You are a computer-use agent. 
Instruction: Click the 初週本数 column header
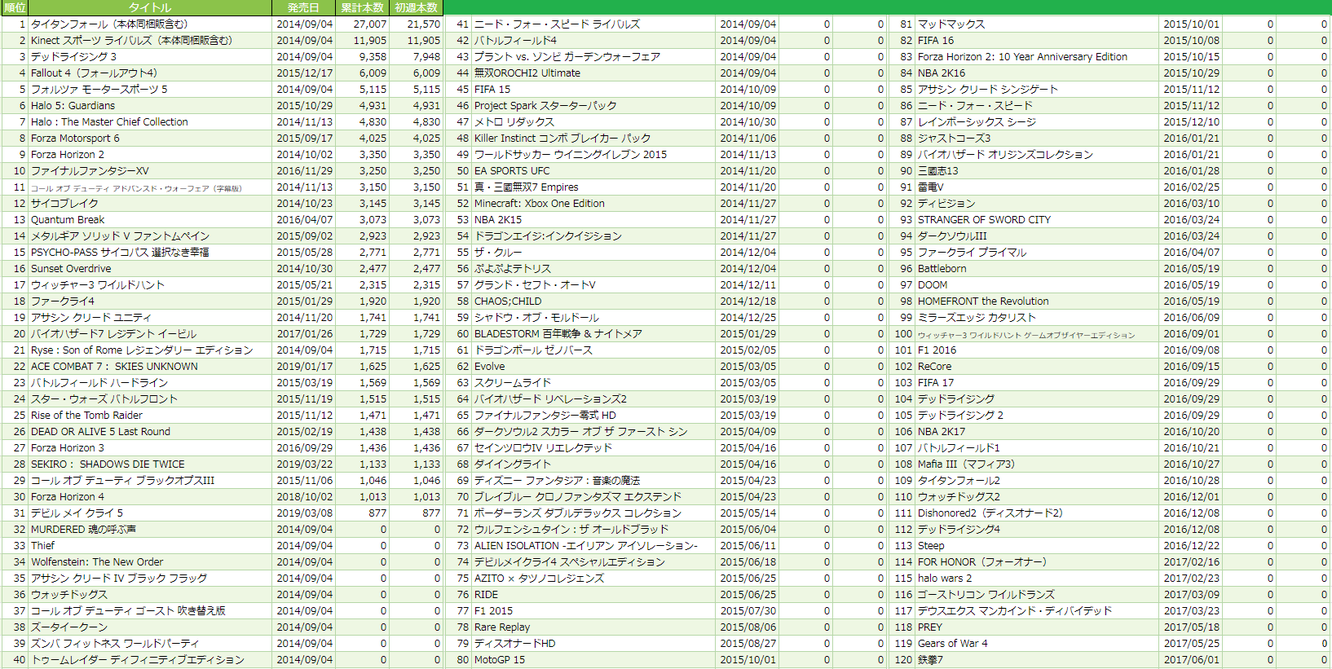click(x=417, y=7)
